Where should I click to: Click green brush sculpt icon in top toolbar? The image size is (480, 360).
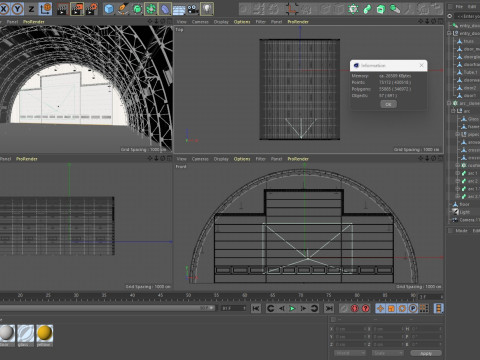[x=395, y=9]
